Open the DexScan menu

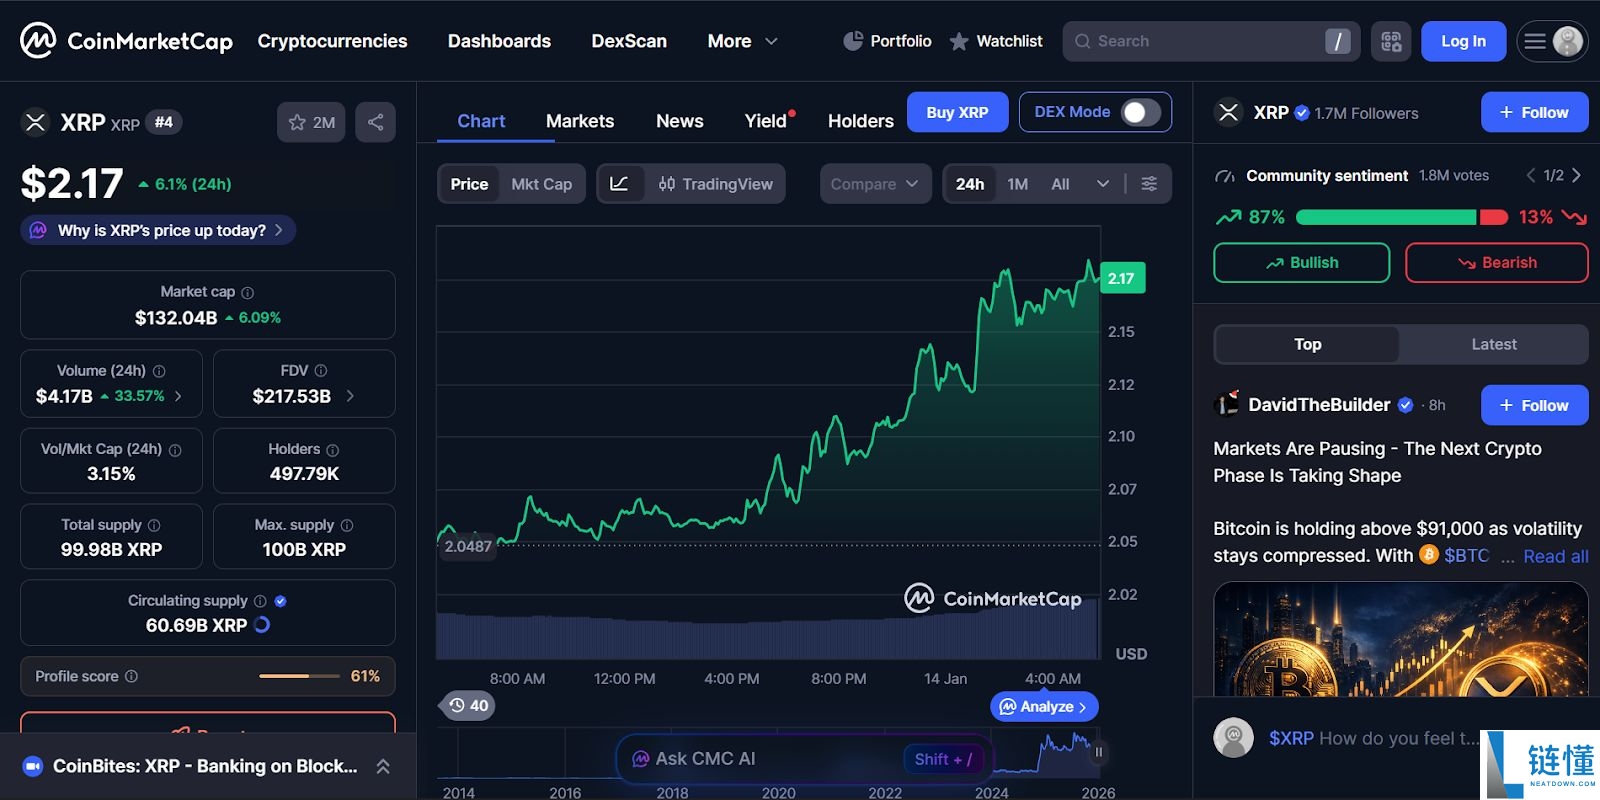629,41
